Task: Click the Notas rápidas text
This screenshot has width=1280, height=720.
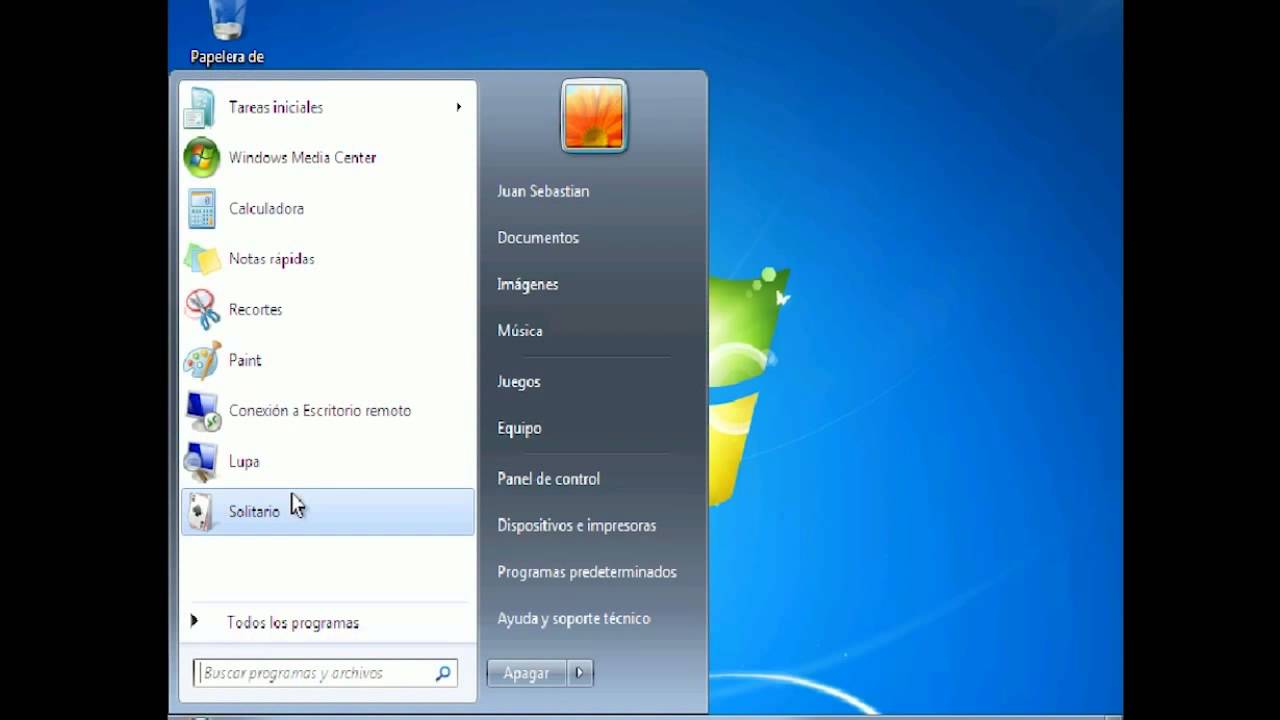Action: tap(272, 259)
